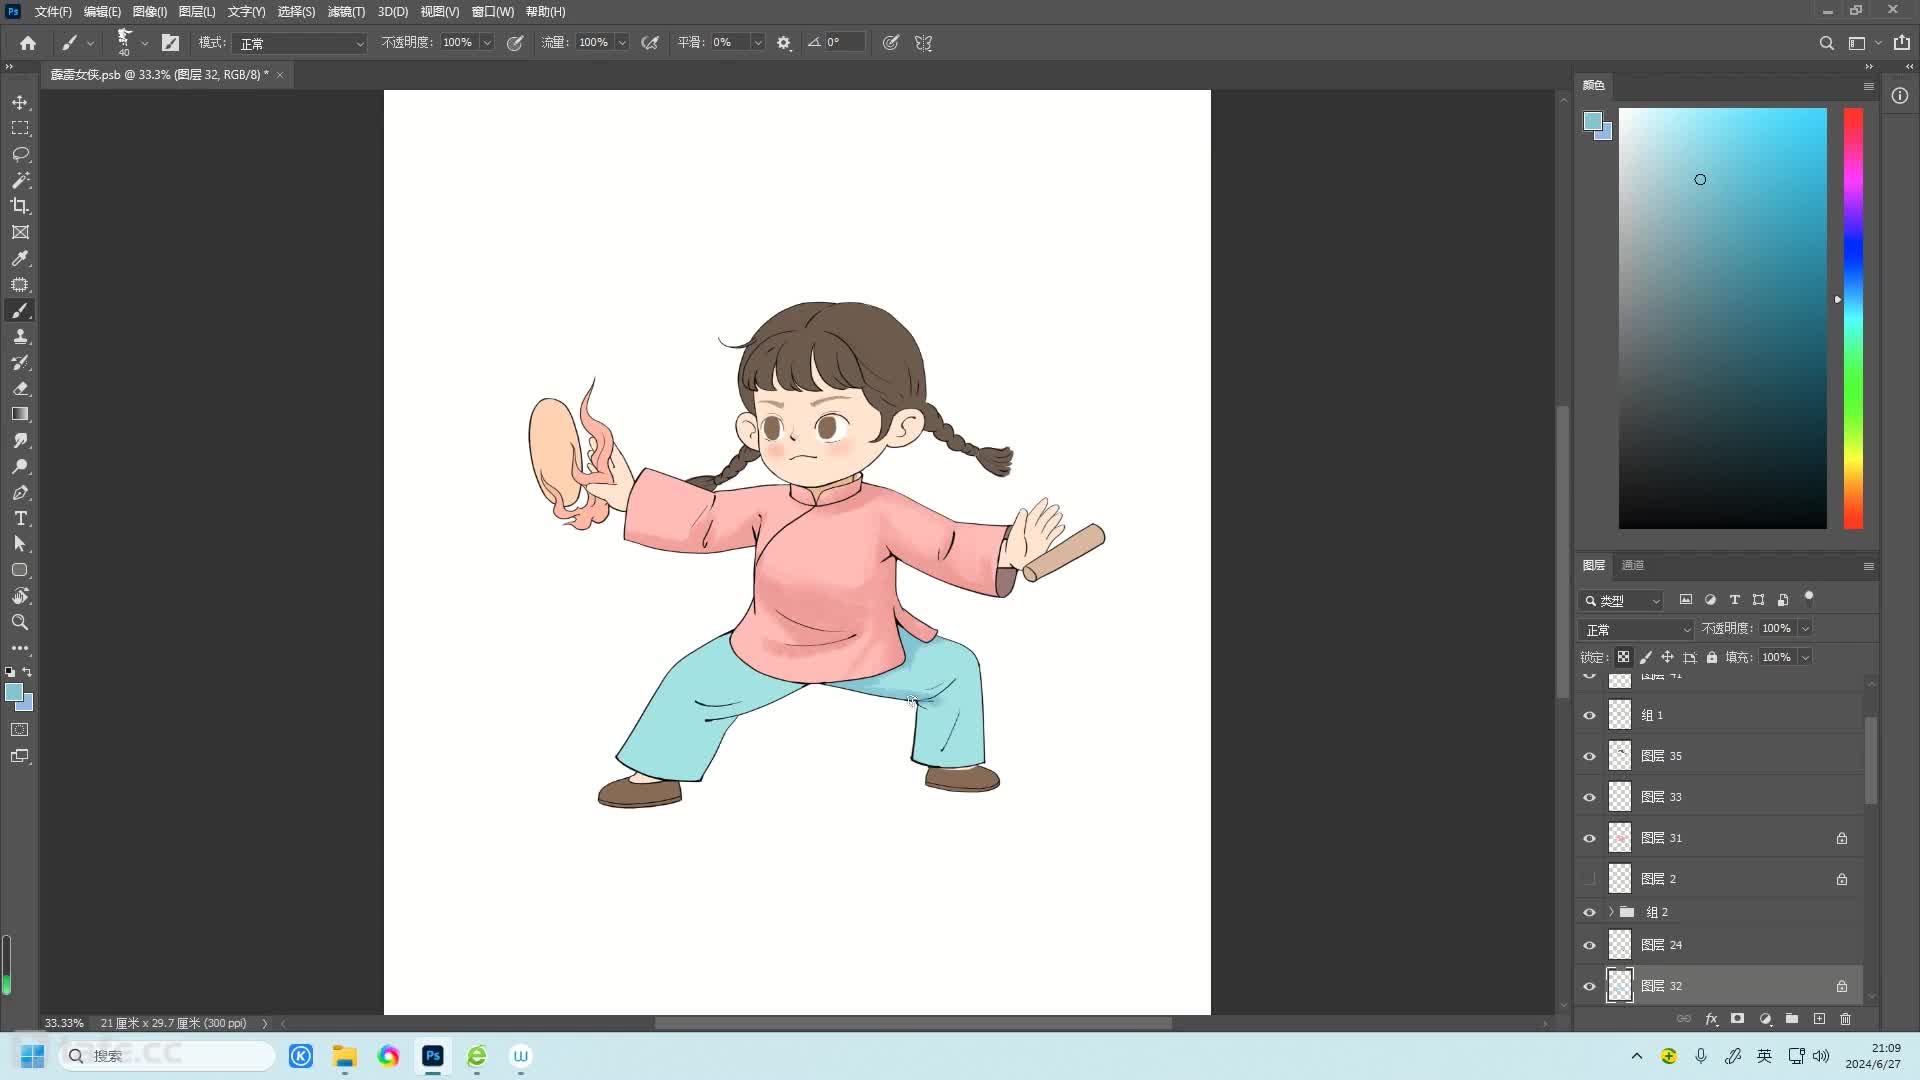Image resolution: width=1920 pixels, height=1080 pixels.
Task: Select the Crop tool
Action: coord(20,206)
